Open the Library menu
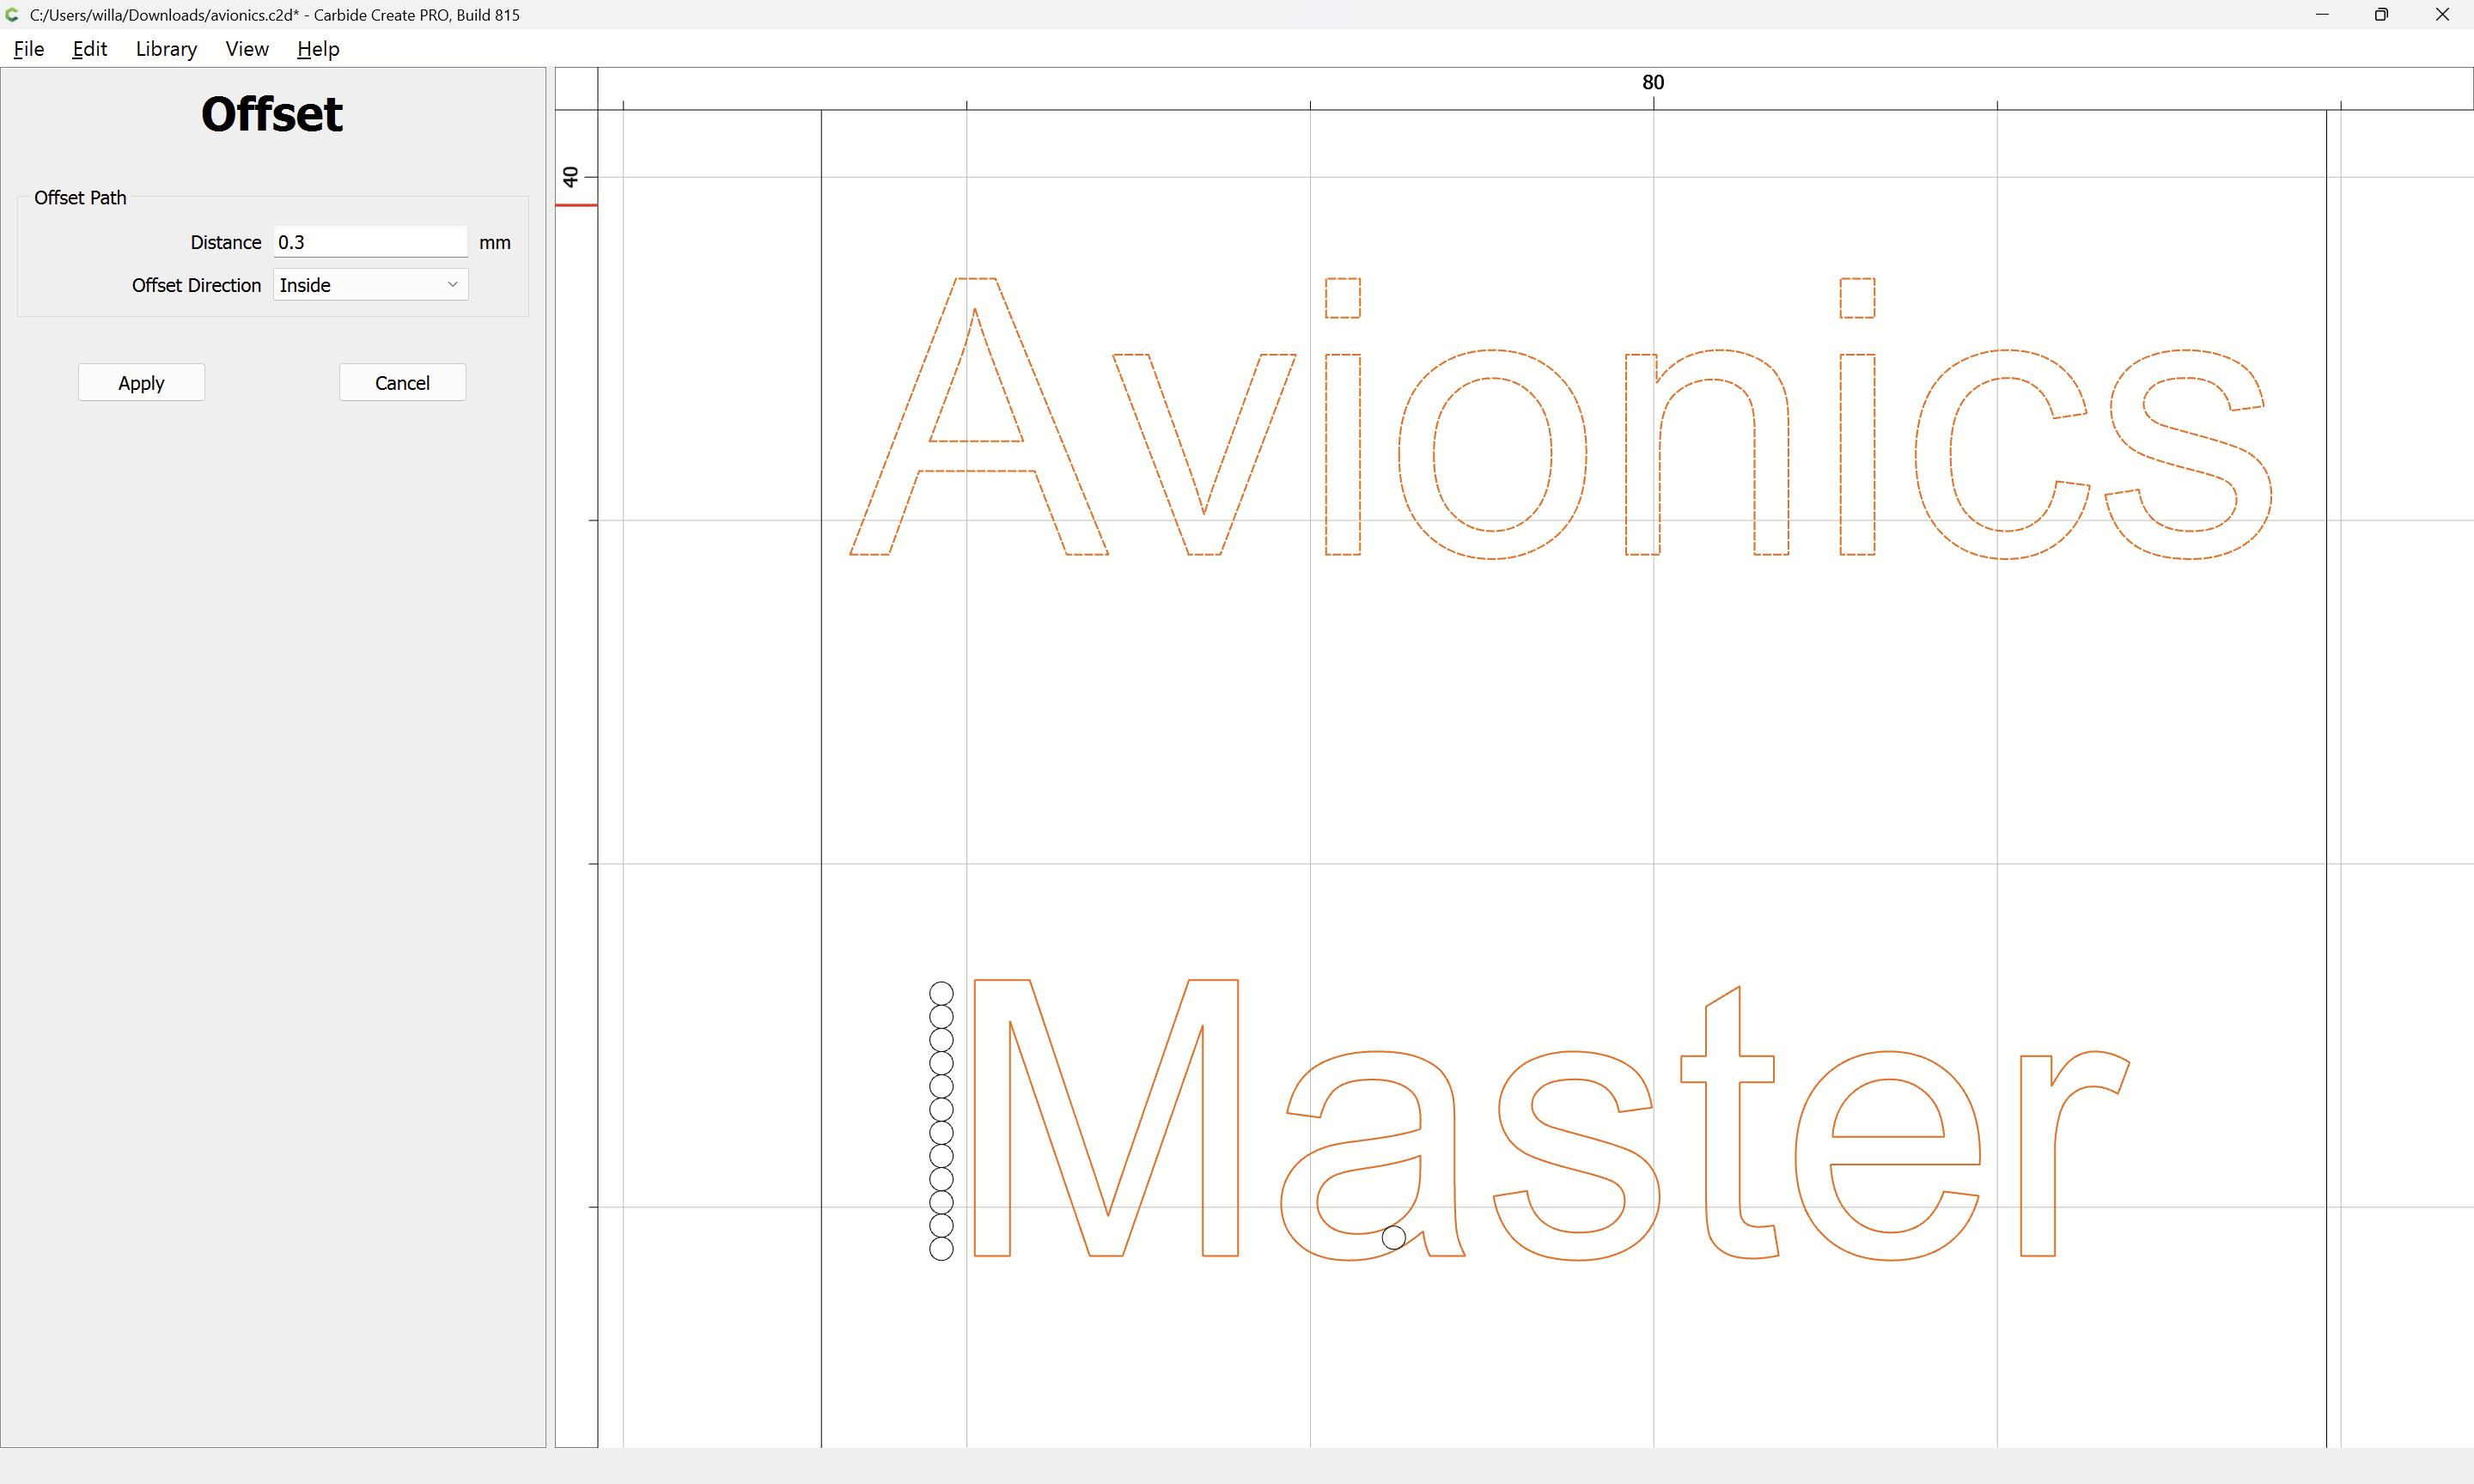This screenshot has width=2474, height=1484. point(166,49)
